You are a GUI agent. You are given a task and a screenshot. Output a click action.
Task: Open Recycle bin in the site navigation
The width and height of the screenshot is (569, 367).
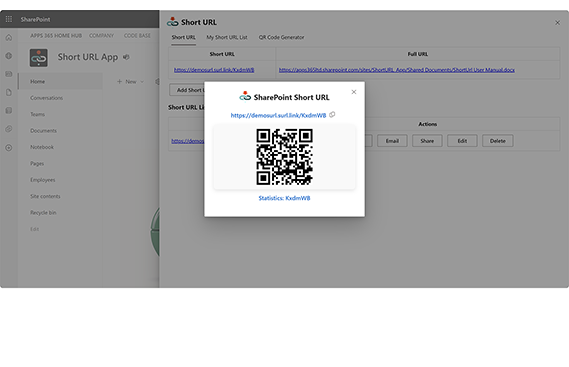(43, 213)
